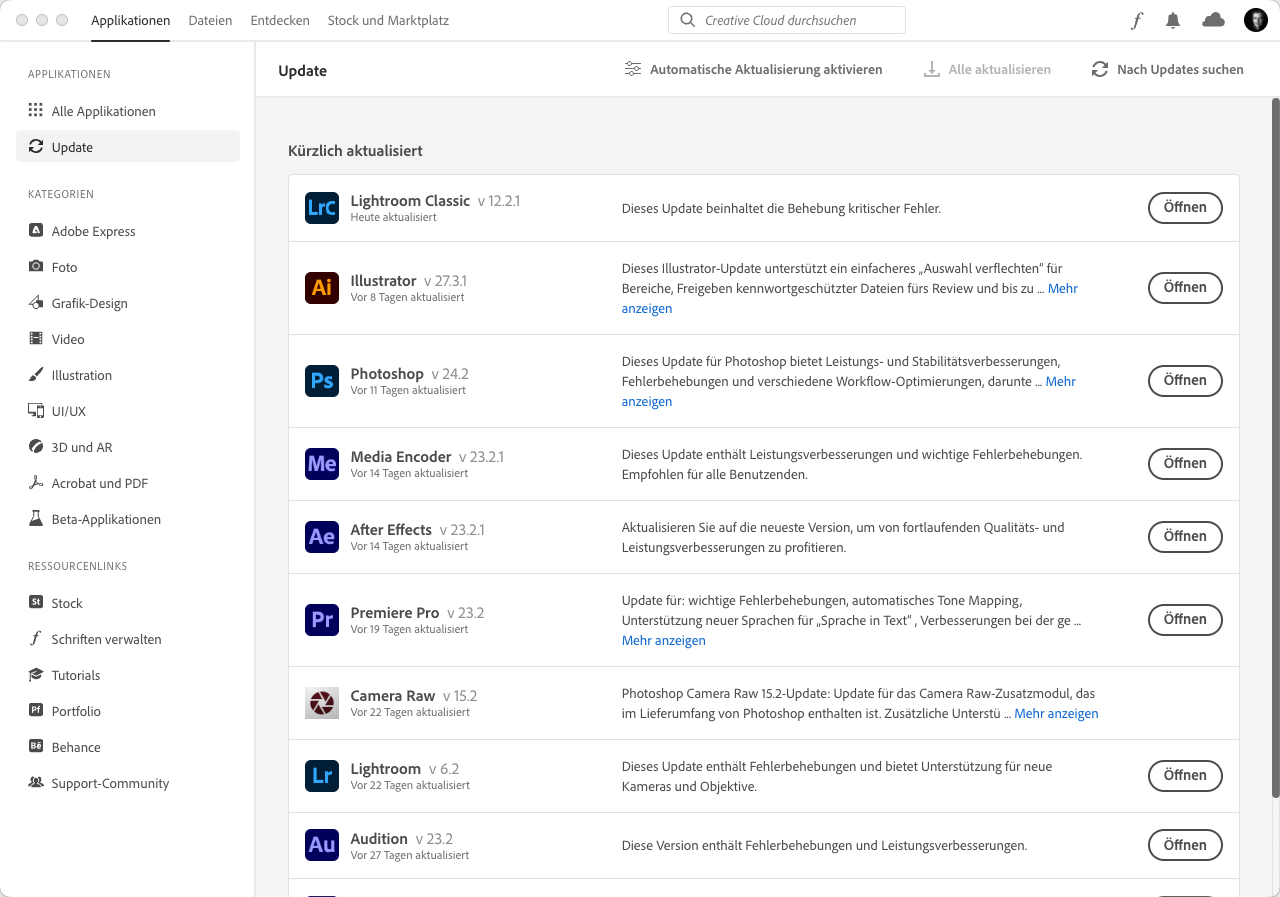Click the cloud storage icon
The image size is (1280, 897).
pos(1213,19)
